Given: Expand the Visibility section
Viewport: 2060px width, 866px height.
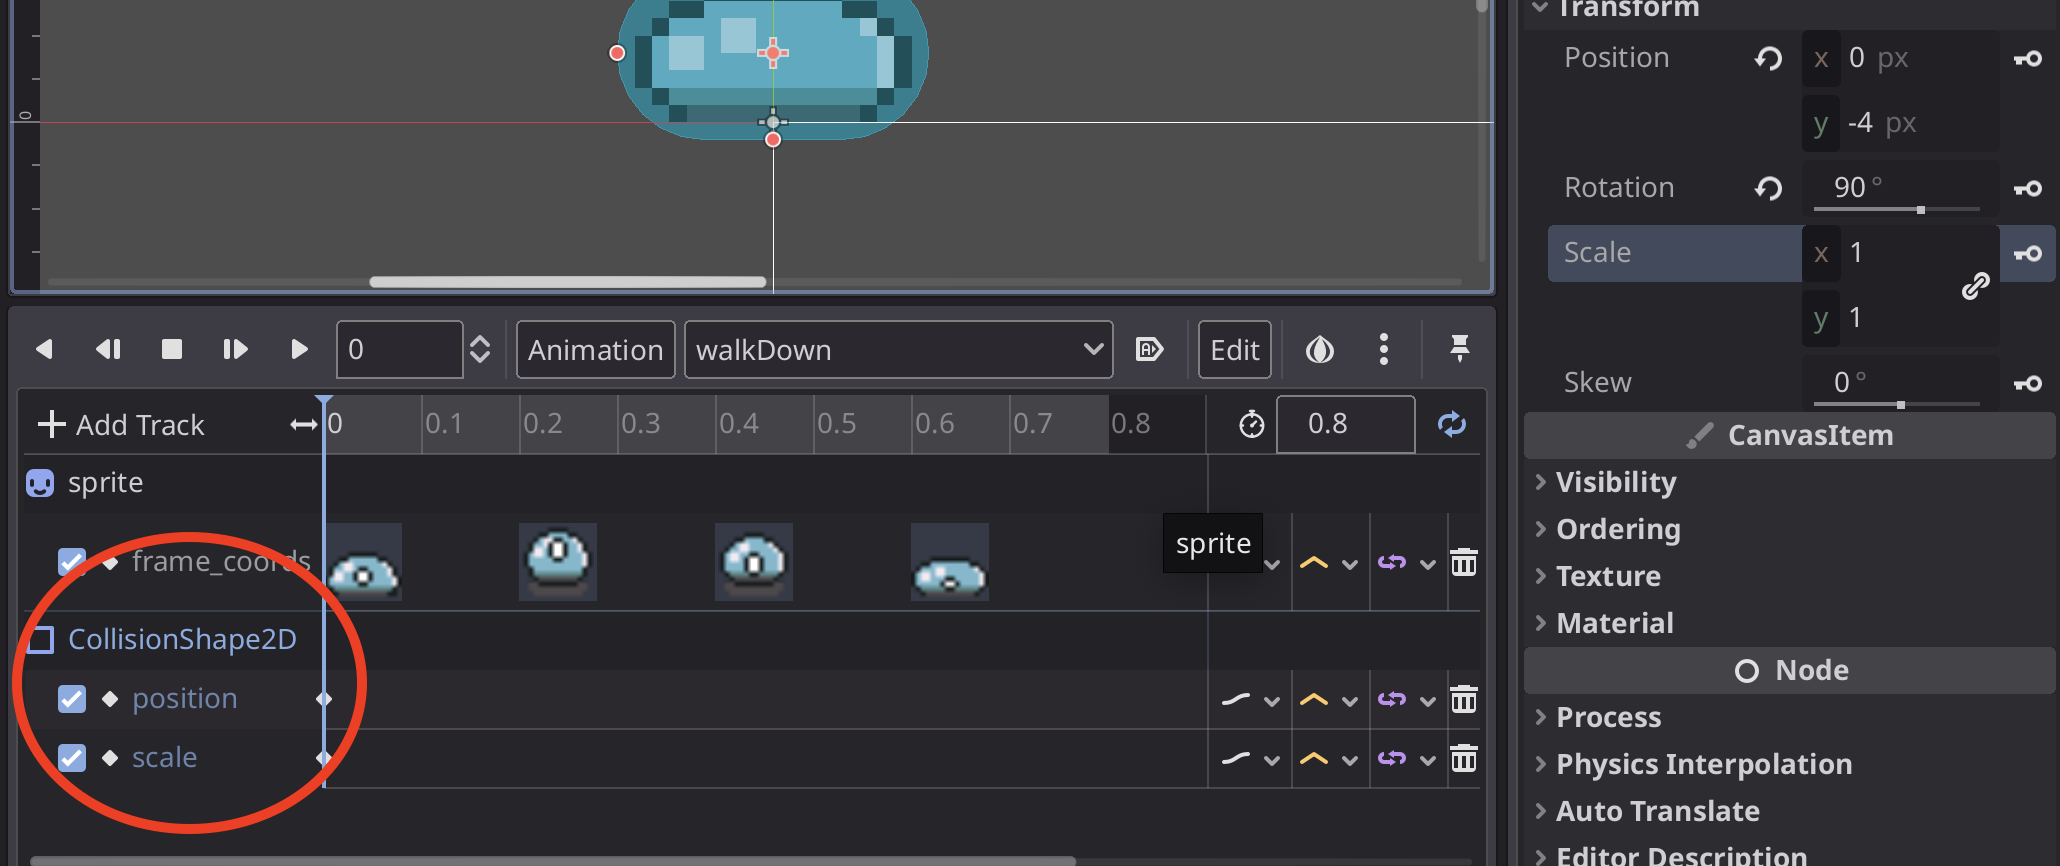Looking at the screenshot, I should tap(1615, 482).
